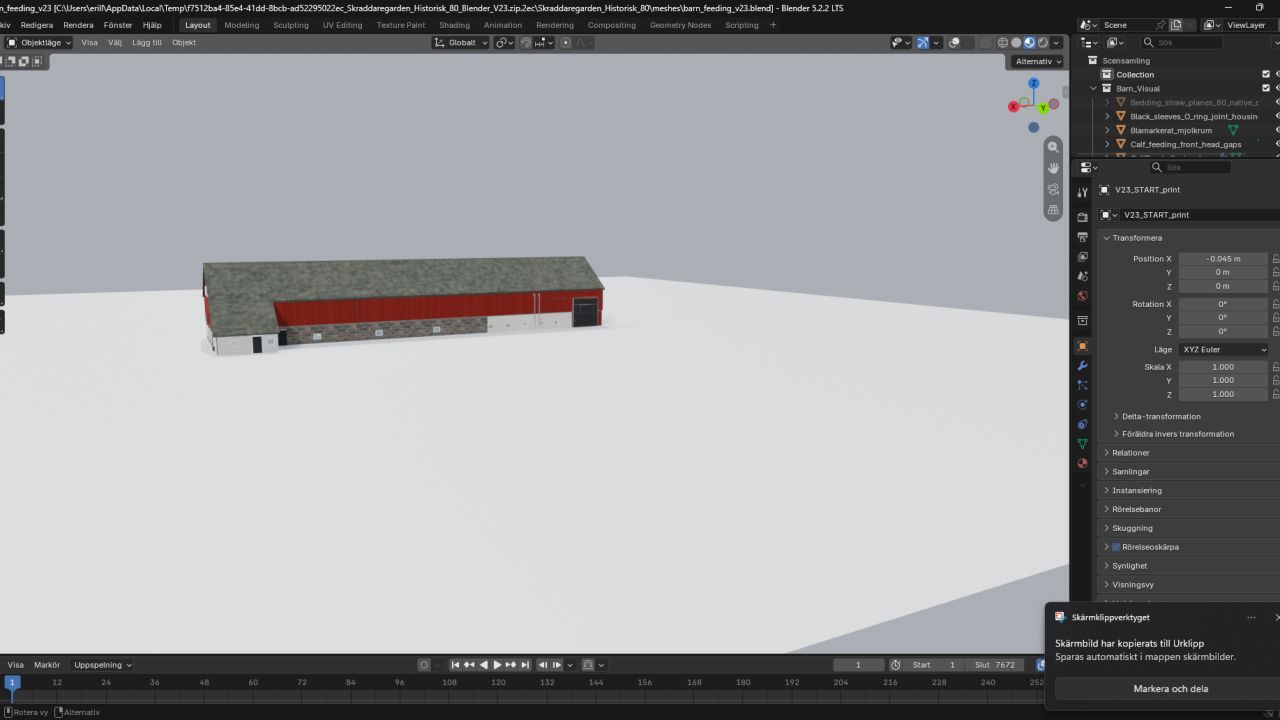
Task: Open the Rendera menu
Action: point(78,25)
